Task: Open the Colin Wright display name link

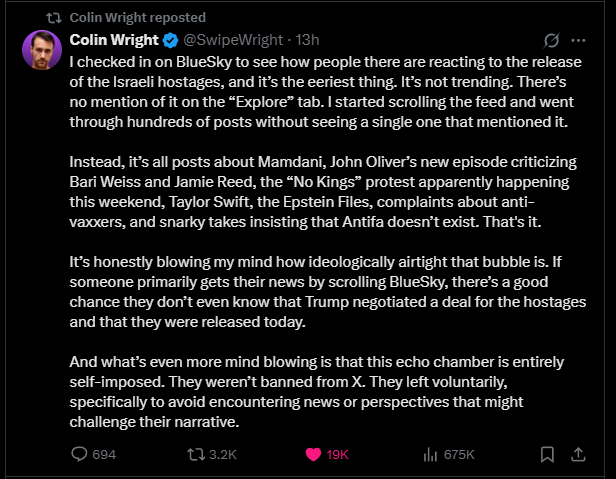Action: [114, 39]
